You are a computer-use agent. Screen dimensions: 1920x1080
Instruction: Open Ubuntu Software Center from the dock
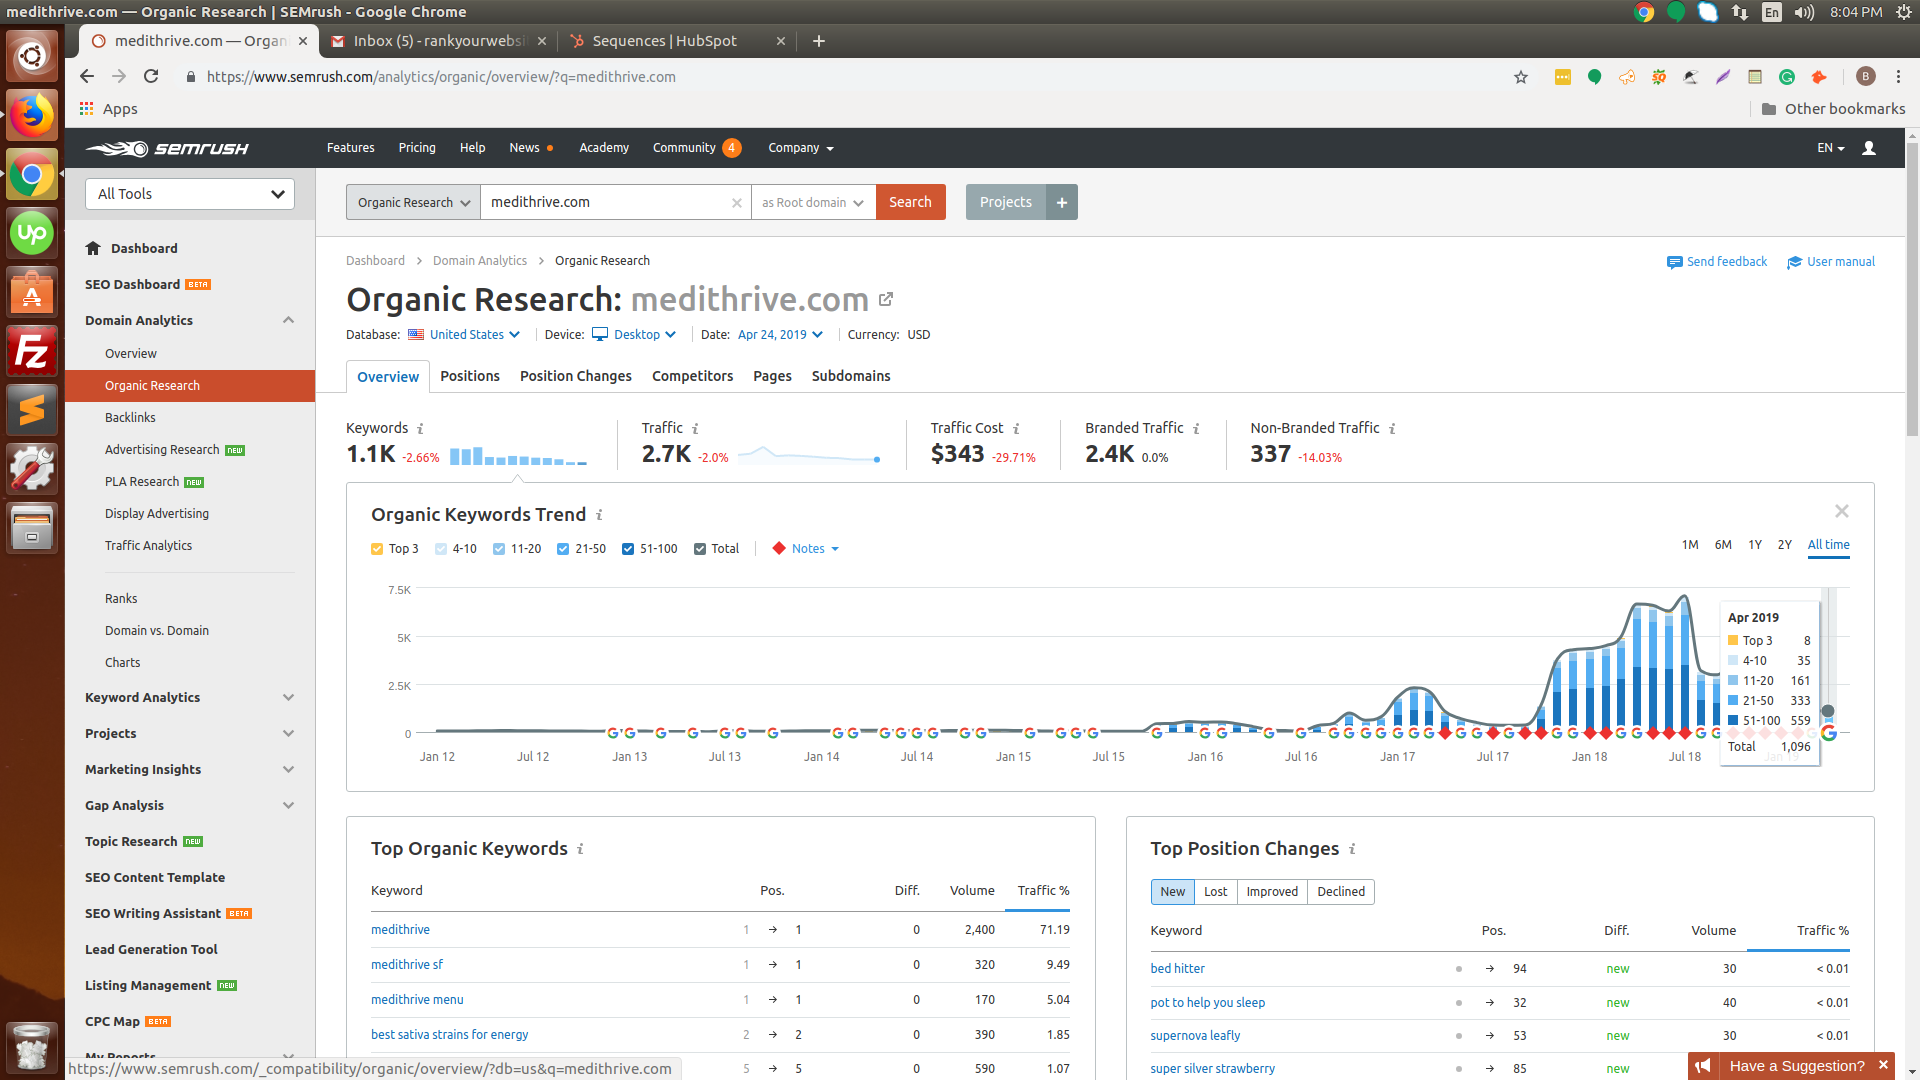(32, 293)
